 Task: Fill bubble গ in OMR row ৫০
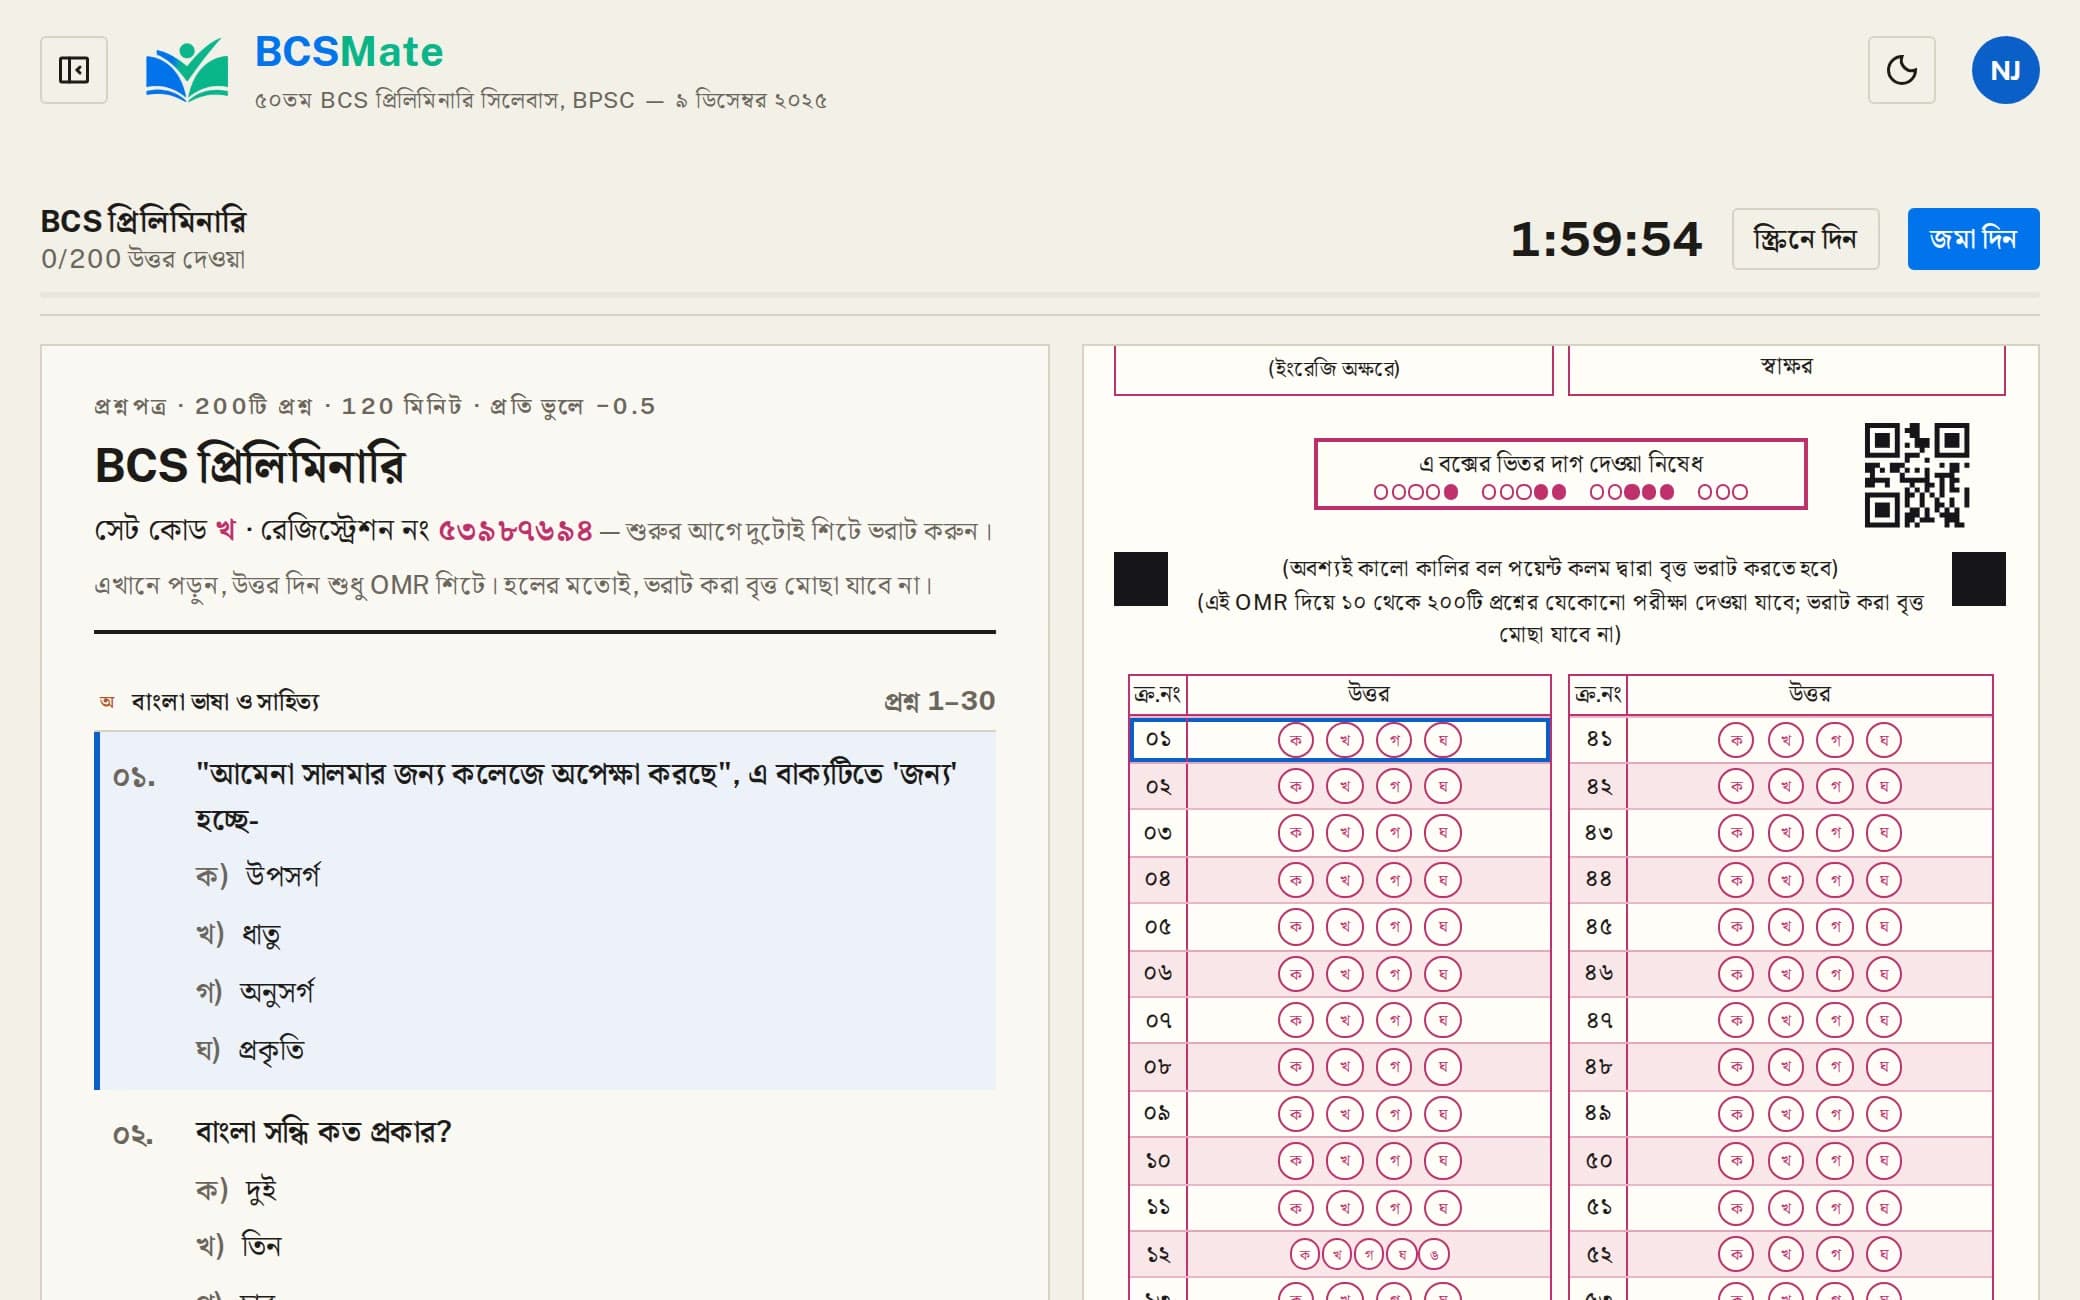point(1834,1161)
